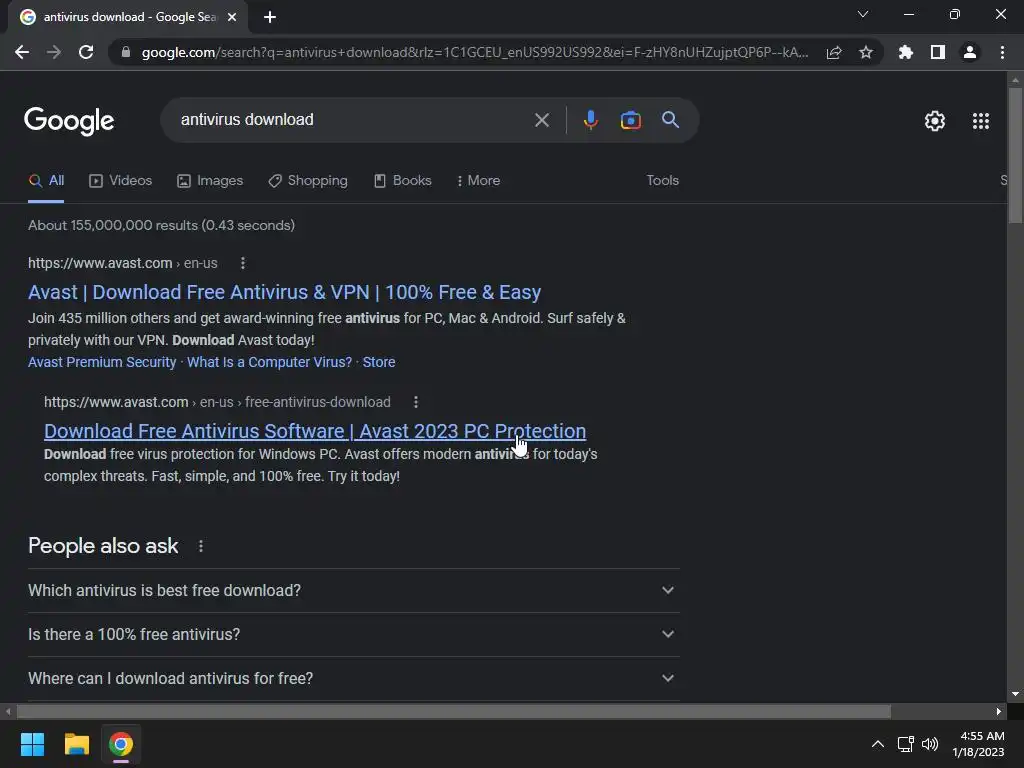Image resolution: width=1024 pixels, height=768 pixels.
Task: Open the volume tray icon
Action: pos(930,744)
